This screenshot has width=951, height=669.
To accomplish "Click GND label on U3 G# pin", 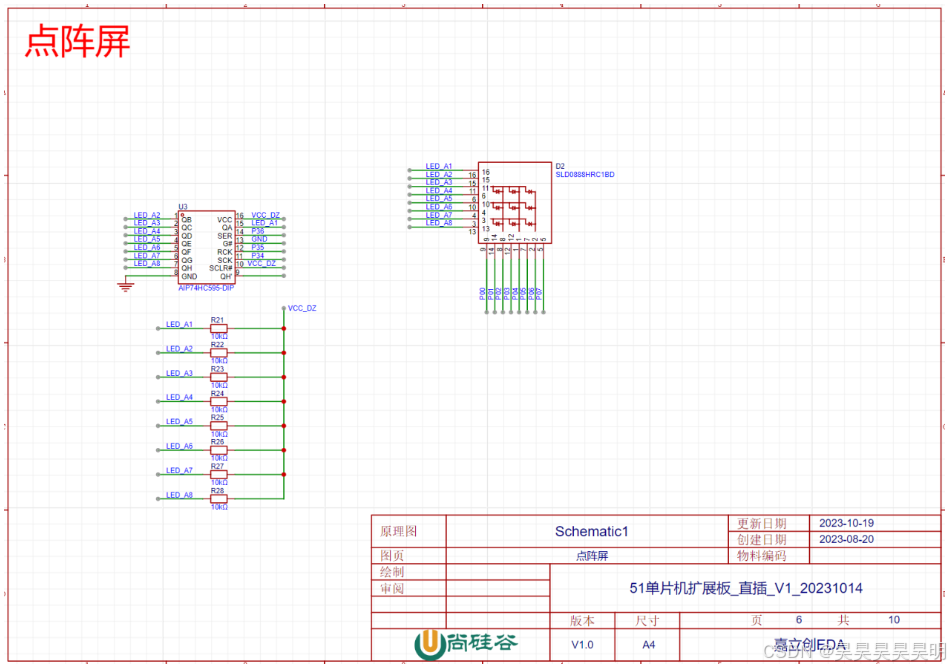I will tap(260, 240).
